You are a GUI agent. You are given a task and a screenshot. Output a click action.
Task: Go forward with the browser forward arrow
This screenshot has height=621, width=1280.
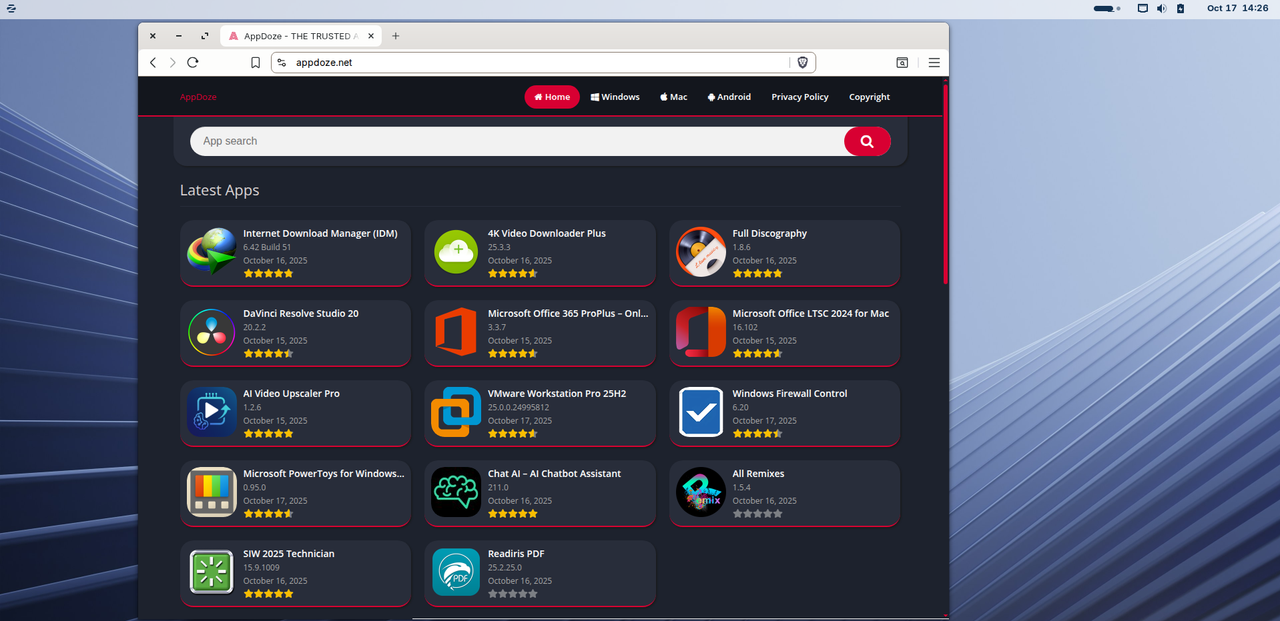172,62
